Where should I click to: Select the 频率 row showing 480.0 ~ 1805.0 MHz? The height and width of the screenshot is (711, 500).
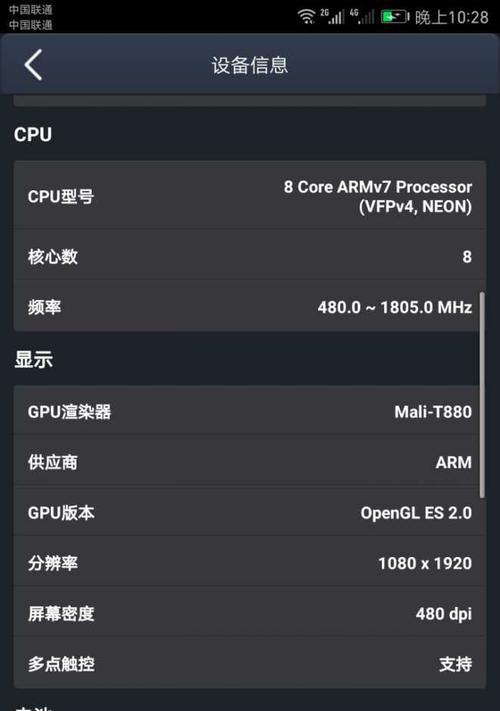(250, 307)
